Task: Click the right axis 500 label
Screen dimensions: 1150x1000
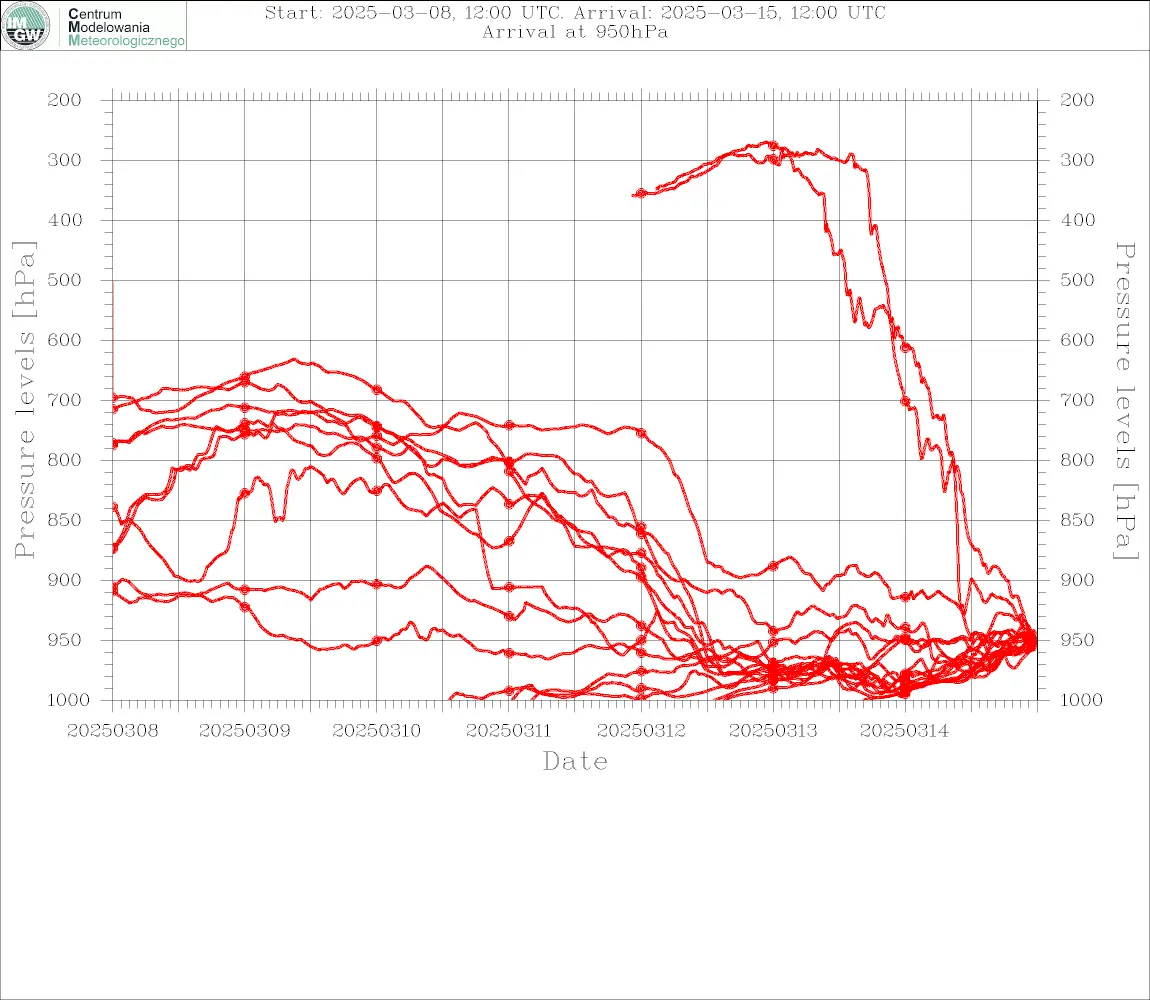Action: (1077, 280)
